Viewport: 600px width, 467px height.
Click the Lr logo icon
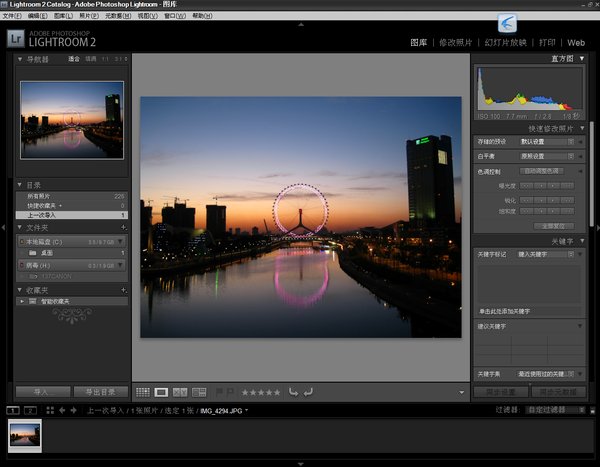[x=16, y=39]
